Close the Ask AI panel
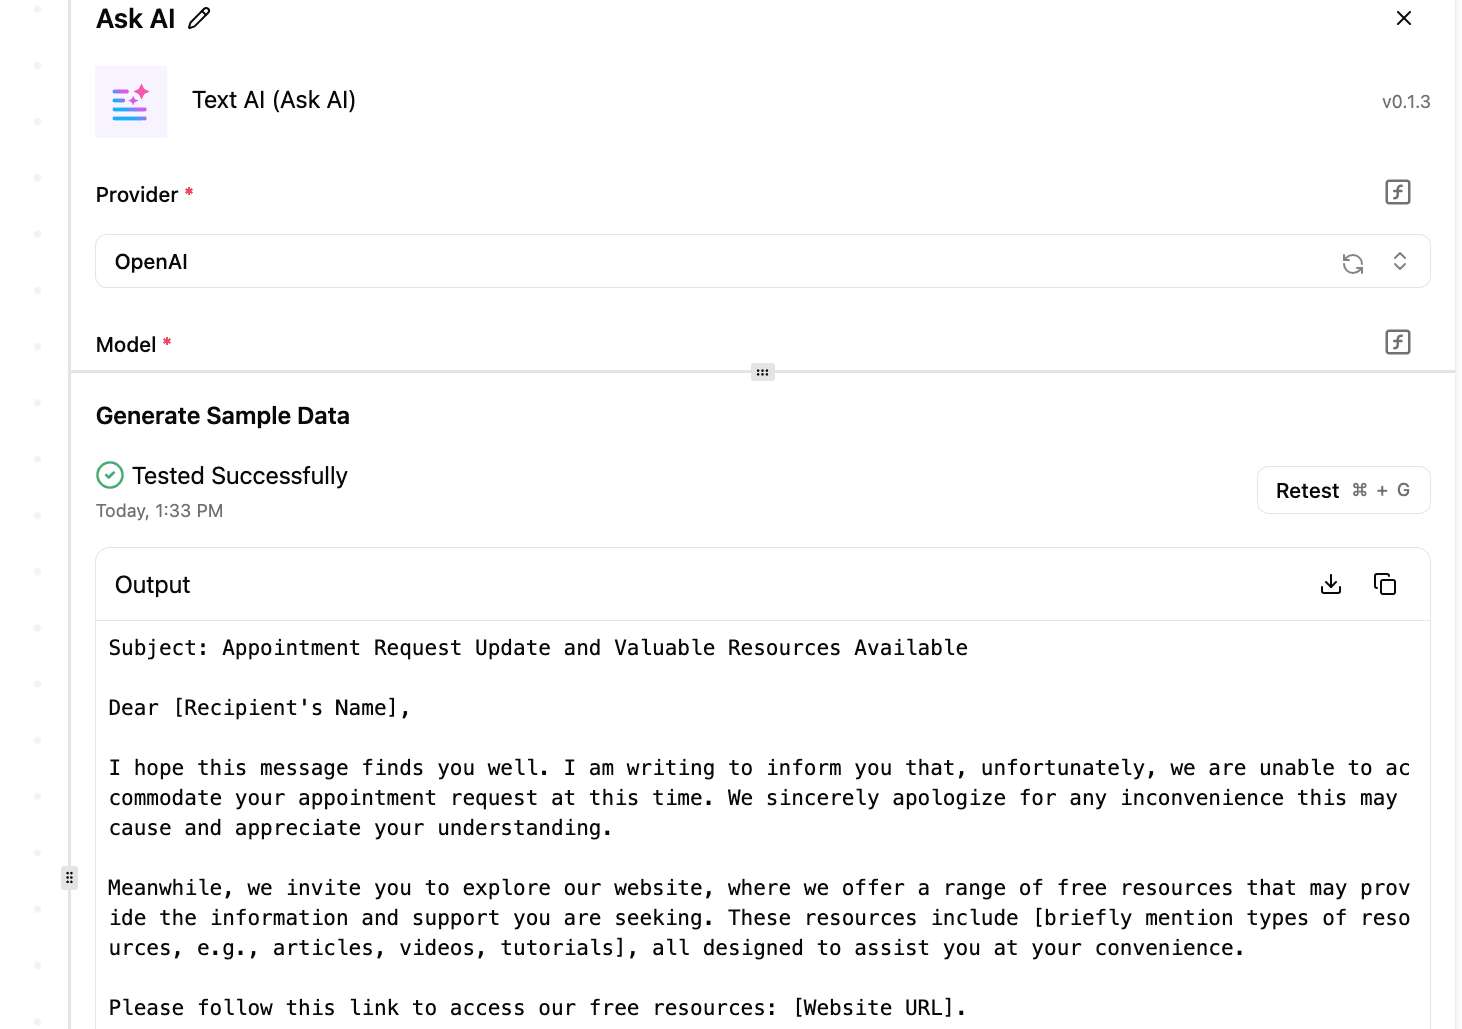Image resolution: width=1462 pixels, height=1029 pixels. pos(1404,18)
